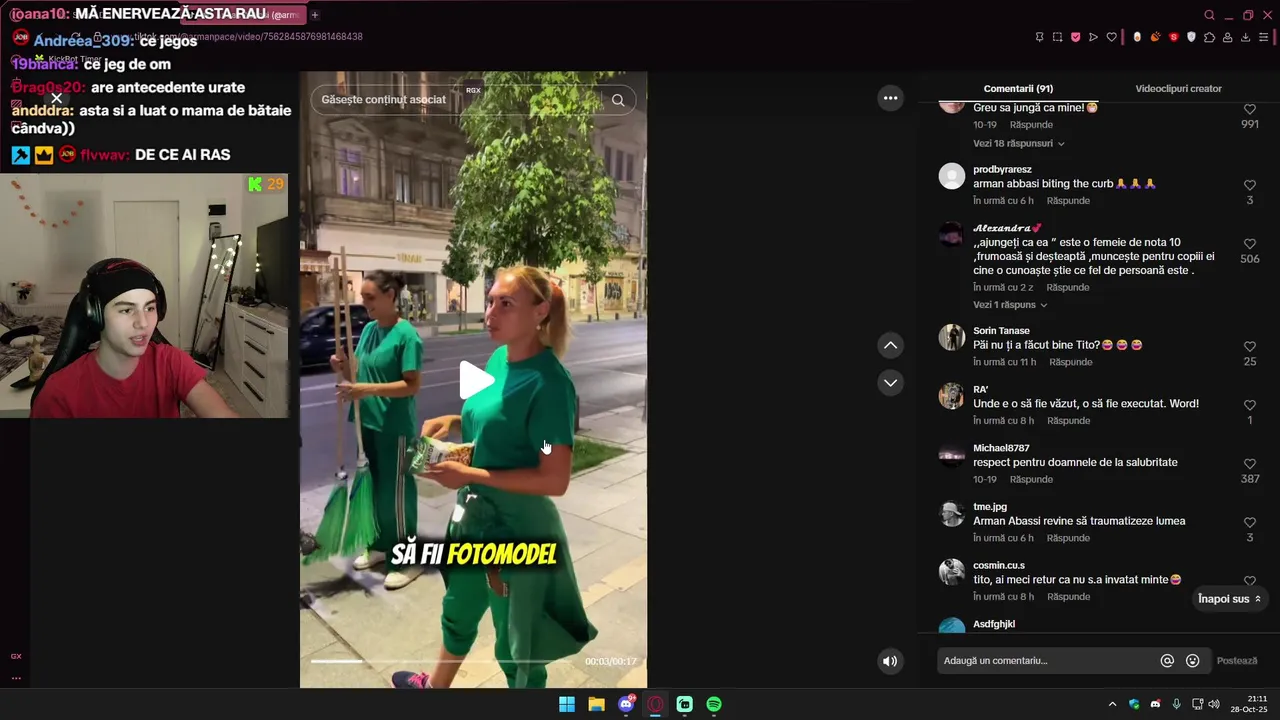
Task: Click the microphone icon in system tray
Action: coord(1176,704)
